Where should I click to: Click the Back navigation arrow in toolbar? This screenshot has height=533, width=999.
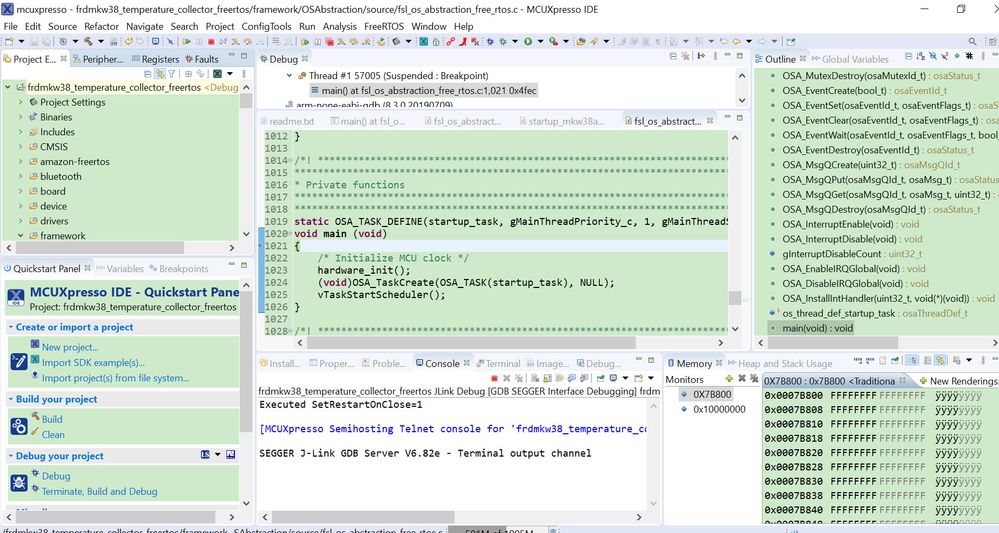[x=736, y=41]
